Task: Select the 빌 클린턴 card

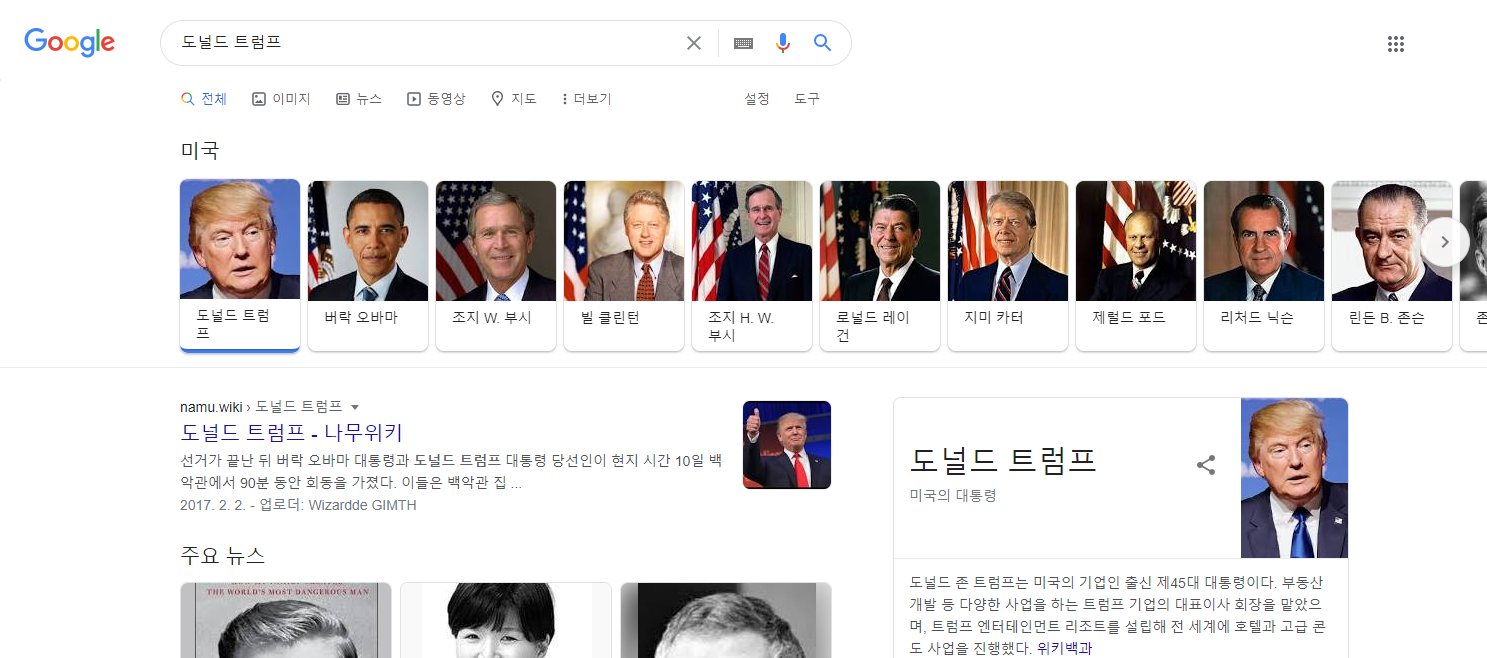Action: [624, 265]
